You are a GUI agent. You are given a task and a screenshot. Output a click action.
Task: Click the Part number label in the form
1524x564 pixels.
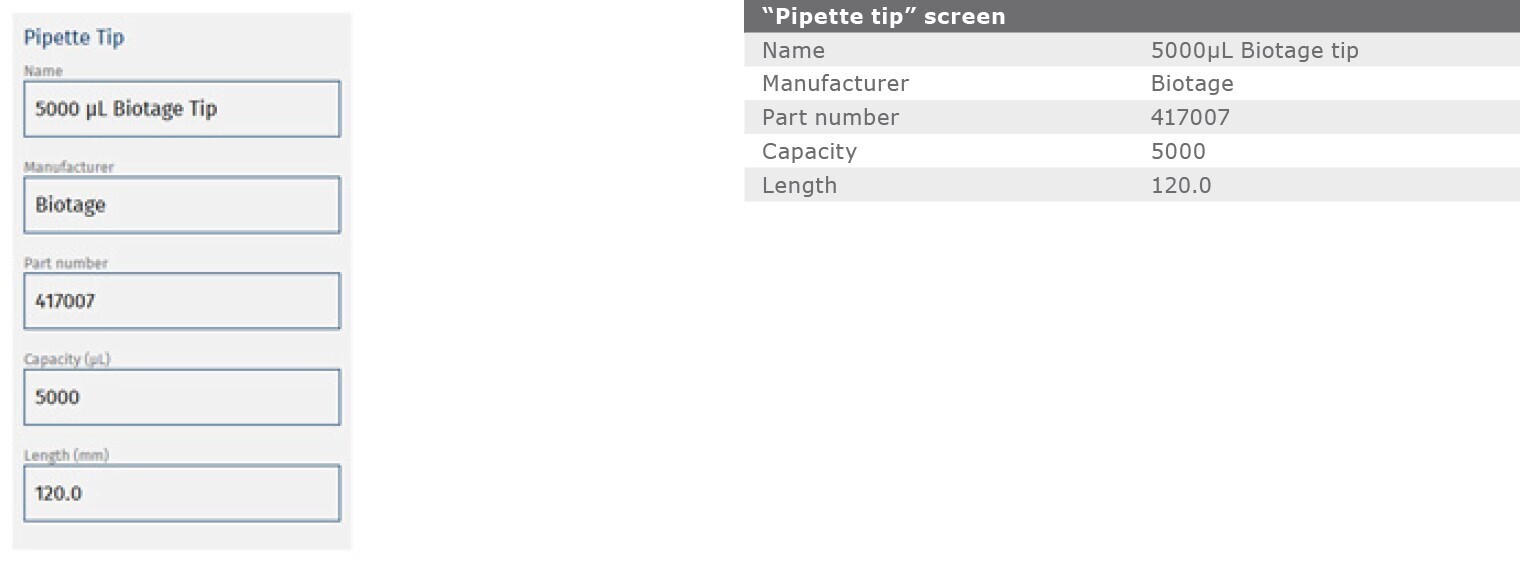click(65, 263)
